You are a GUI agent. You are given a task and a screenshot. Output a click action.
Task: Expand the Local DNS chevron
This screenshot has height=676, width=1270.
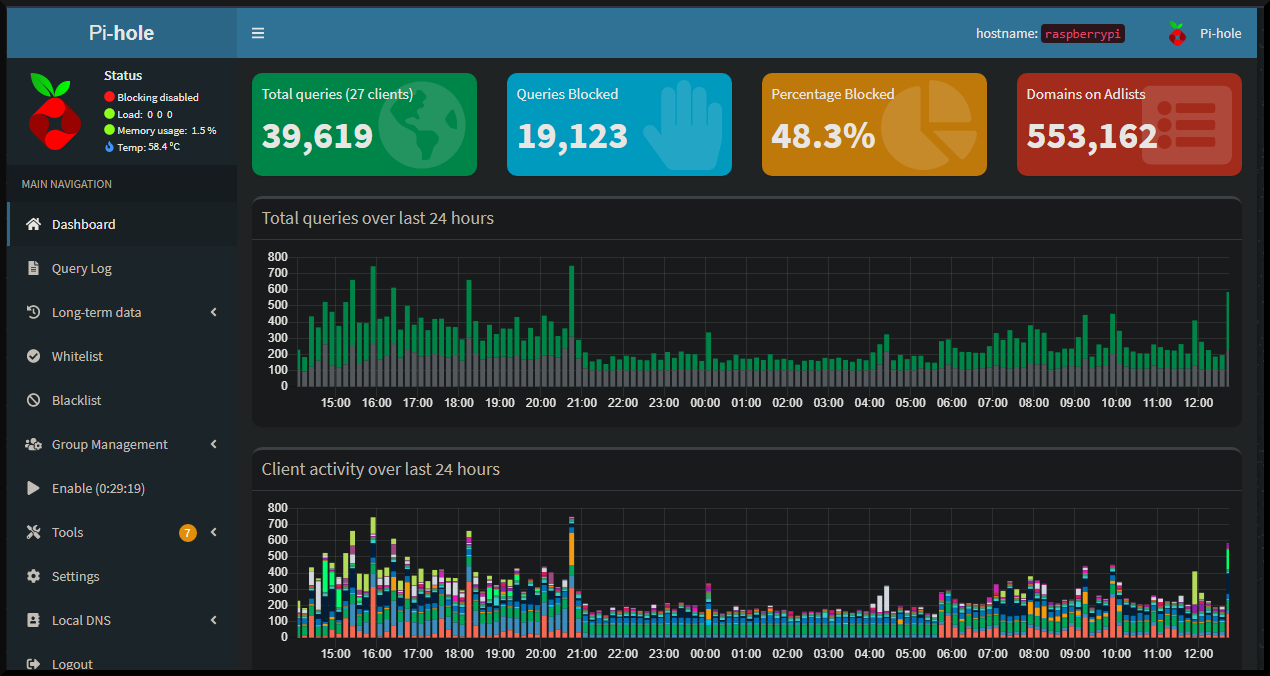coord(214,620)
